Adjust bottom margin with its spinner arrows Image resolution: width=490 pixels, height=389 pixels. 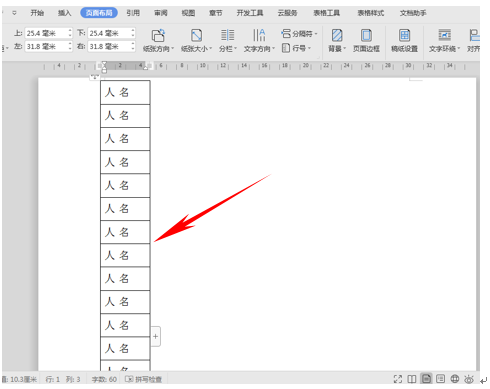pyautogui.click(x=133, y=33)
